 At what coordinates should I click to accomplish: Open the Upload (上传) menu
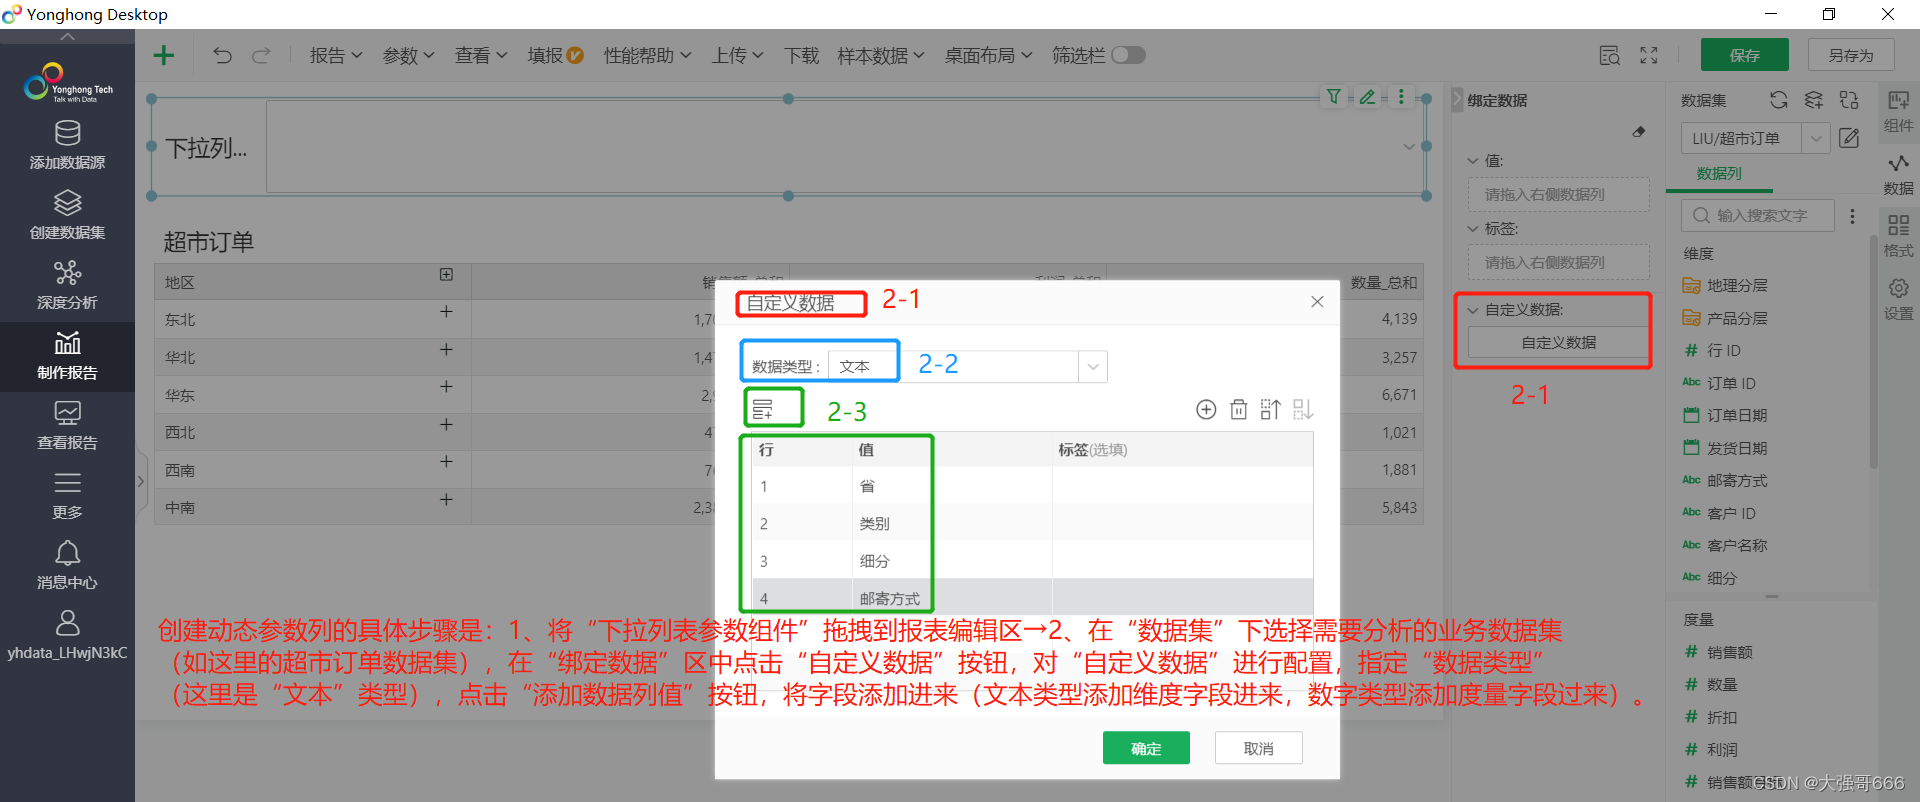(737, 55)
